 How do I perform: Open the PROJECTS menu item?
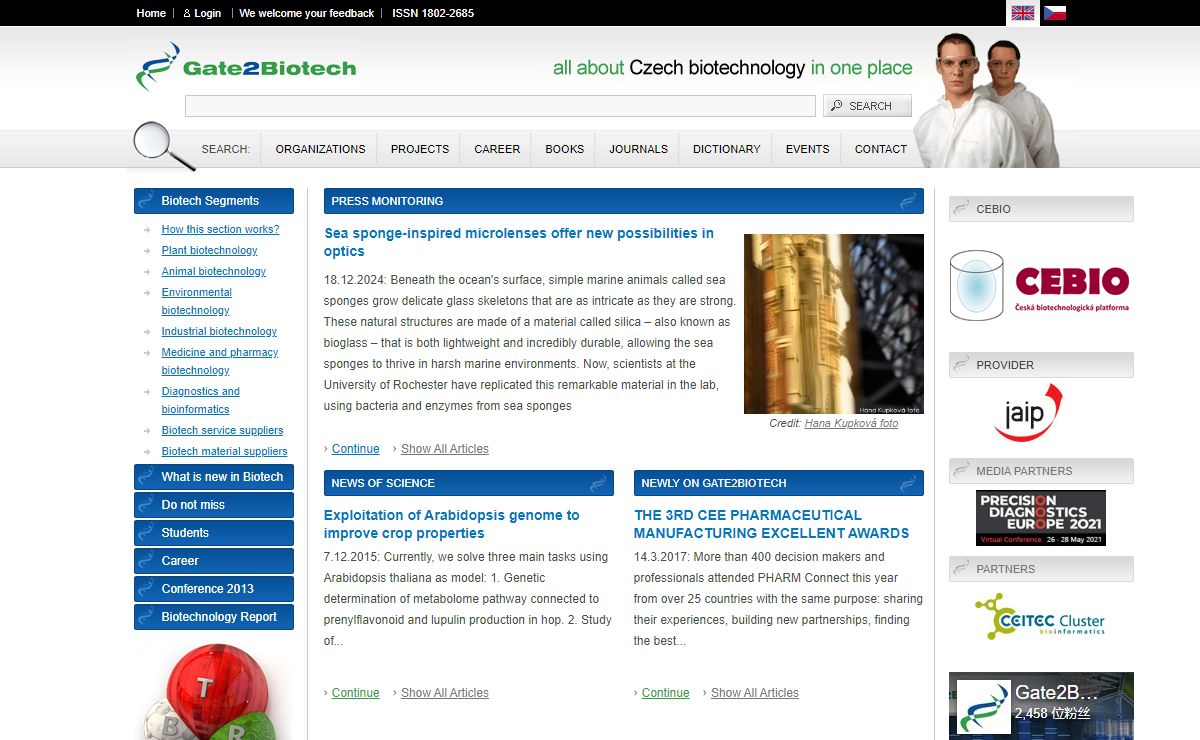click(420, 149)
